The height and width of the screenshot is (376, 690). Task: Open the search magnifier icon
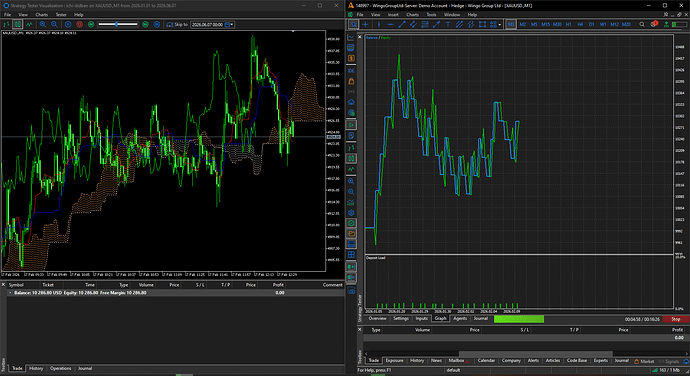pos(642,25)
